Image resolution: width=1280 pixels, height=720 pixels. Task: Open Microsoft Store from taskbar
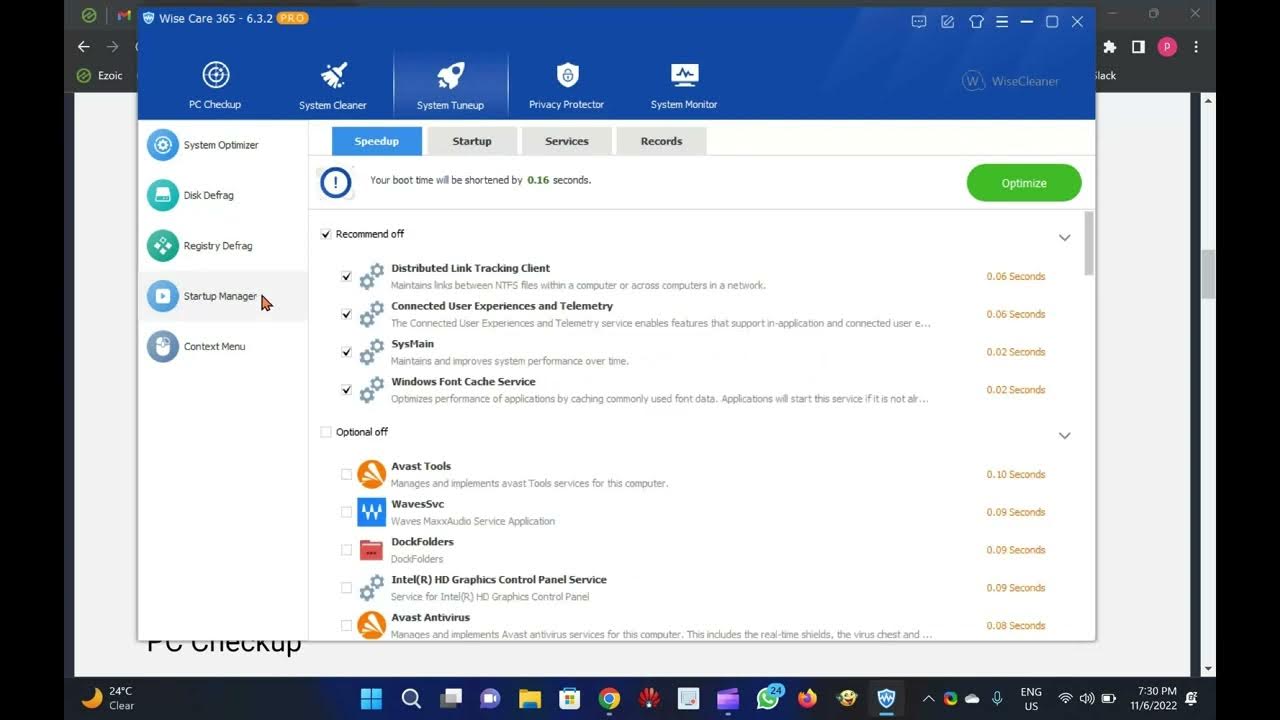point(569,698)
